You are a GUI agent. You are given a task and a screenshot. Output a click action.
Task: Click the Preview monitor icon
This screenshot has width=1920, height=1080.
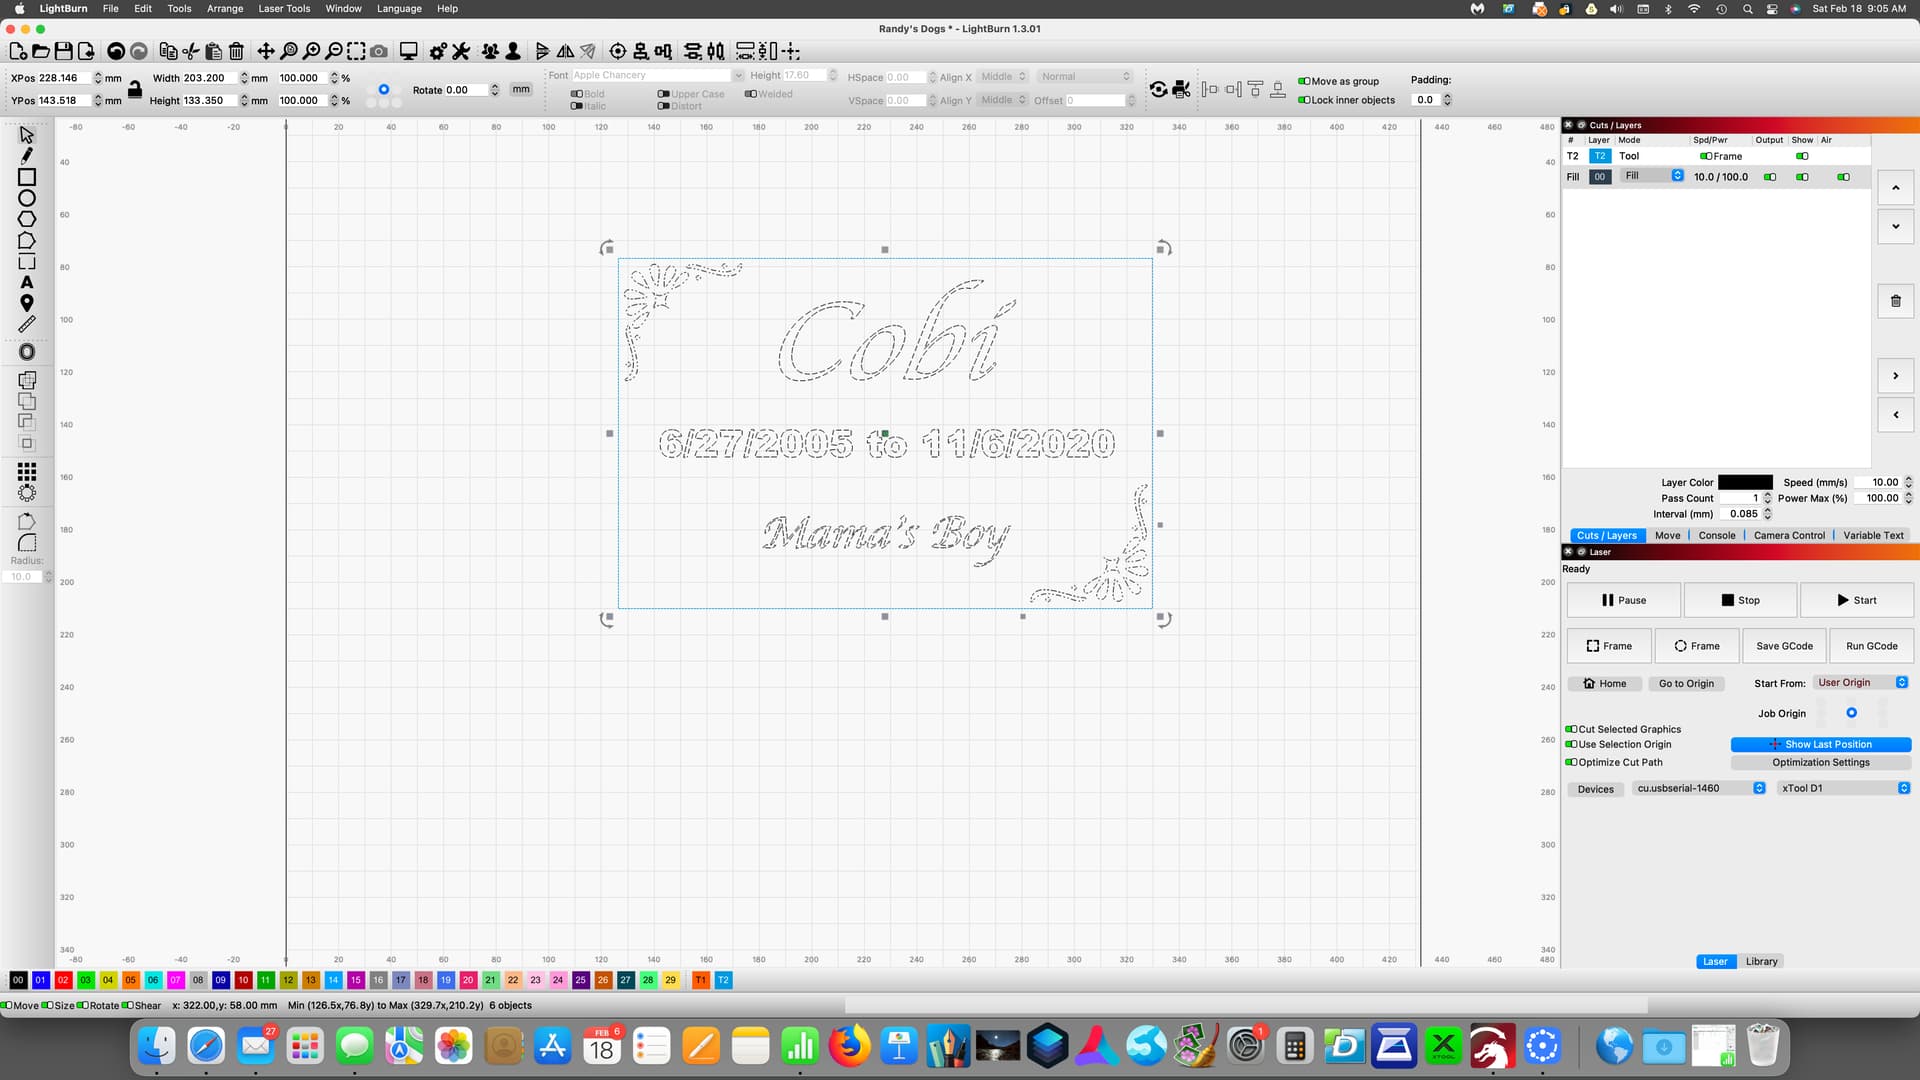[408, 51]
